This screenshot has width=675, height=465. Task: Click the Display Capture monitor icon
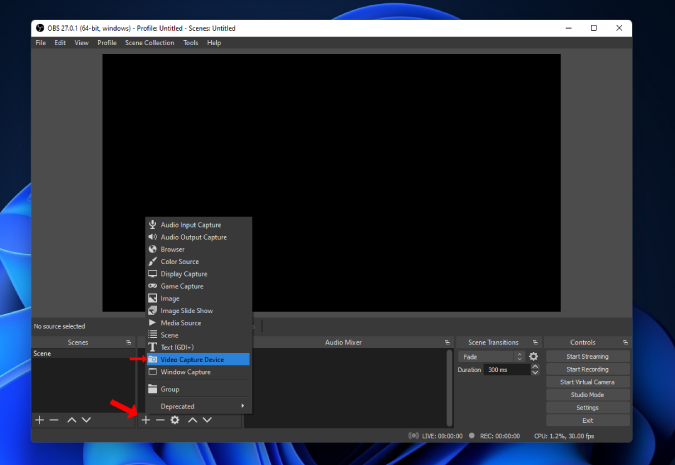(x=152, y=274)
